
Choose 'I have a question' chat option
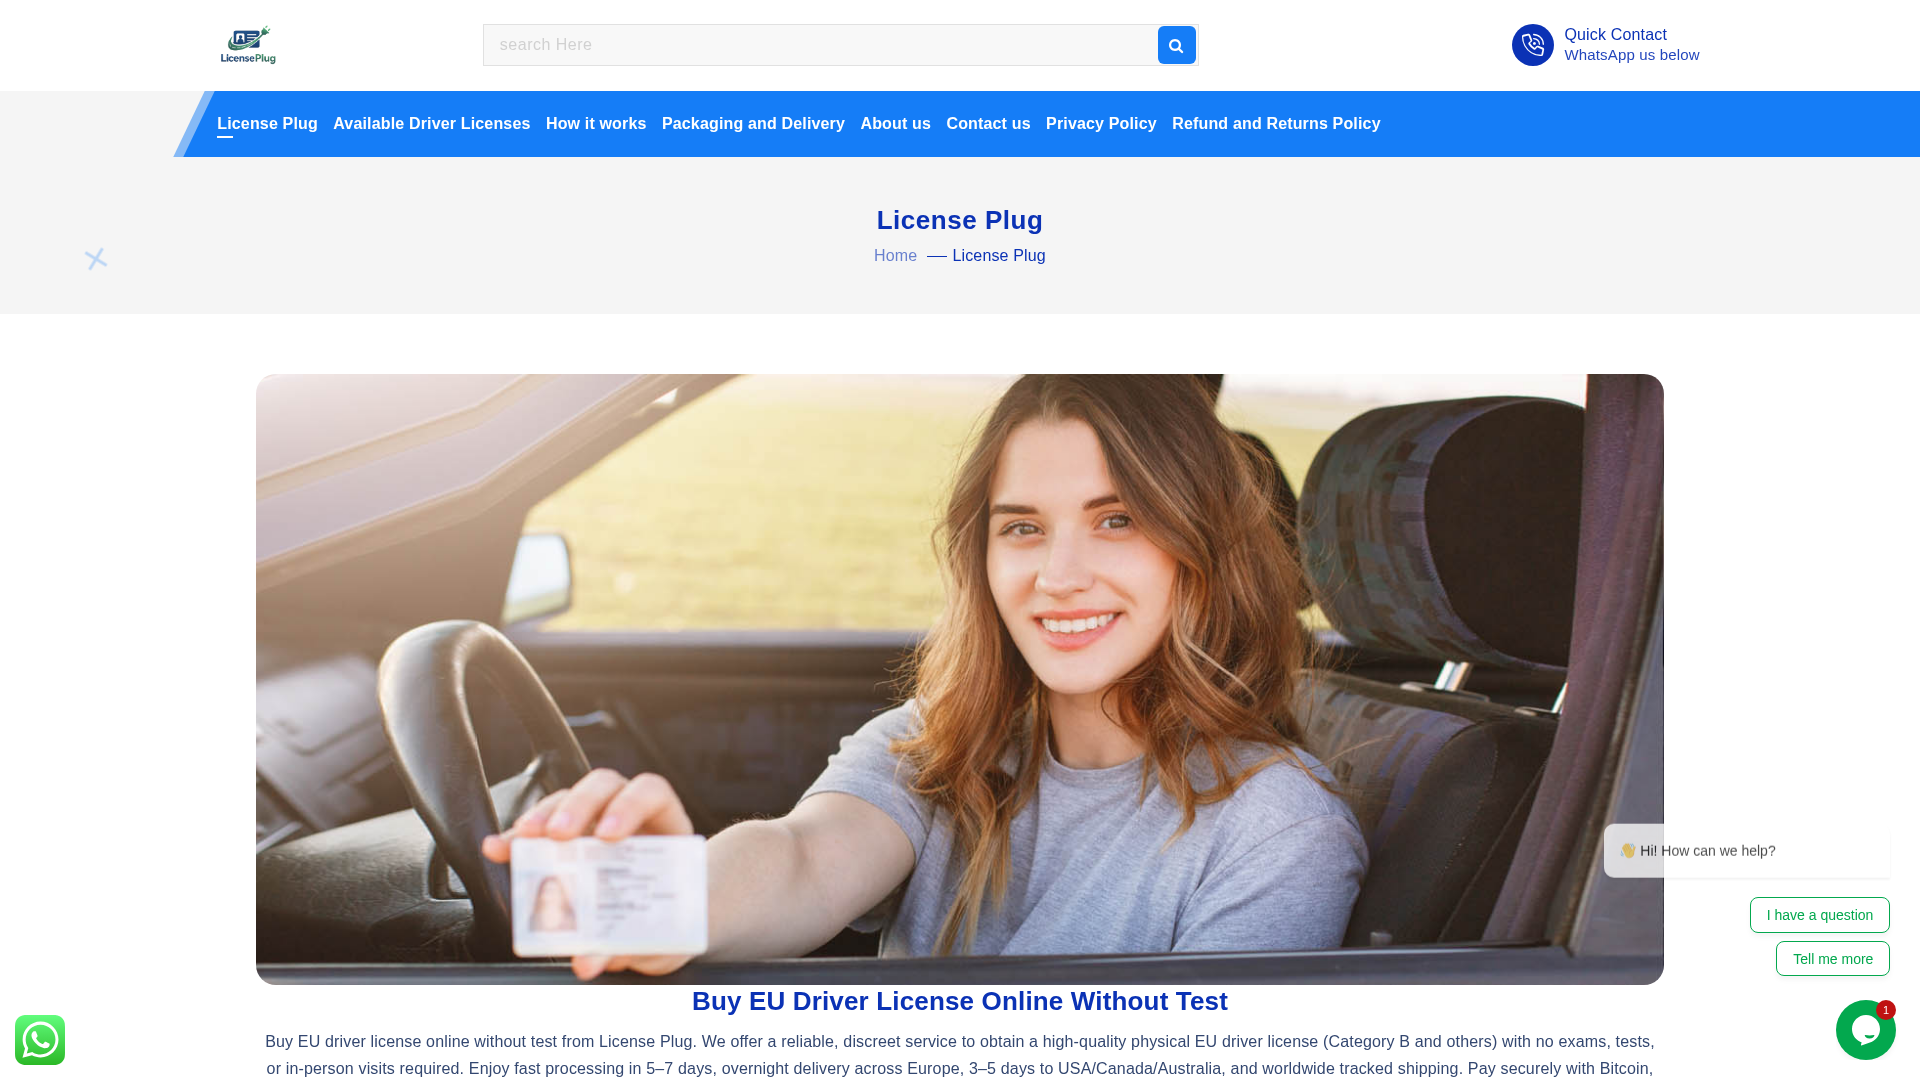tap(1819, 915)
